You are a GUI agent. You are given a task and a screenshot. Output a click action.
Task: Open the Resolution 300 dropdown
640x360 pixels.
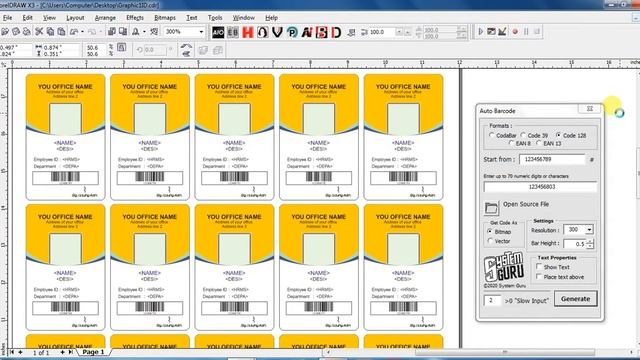[x=589, y=230]
